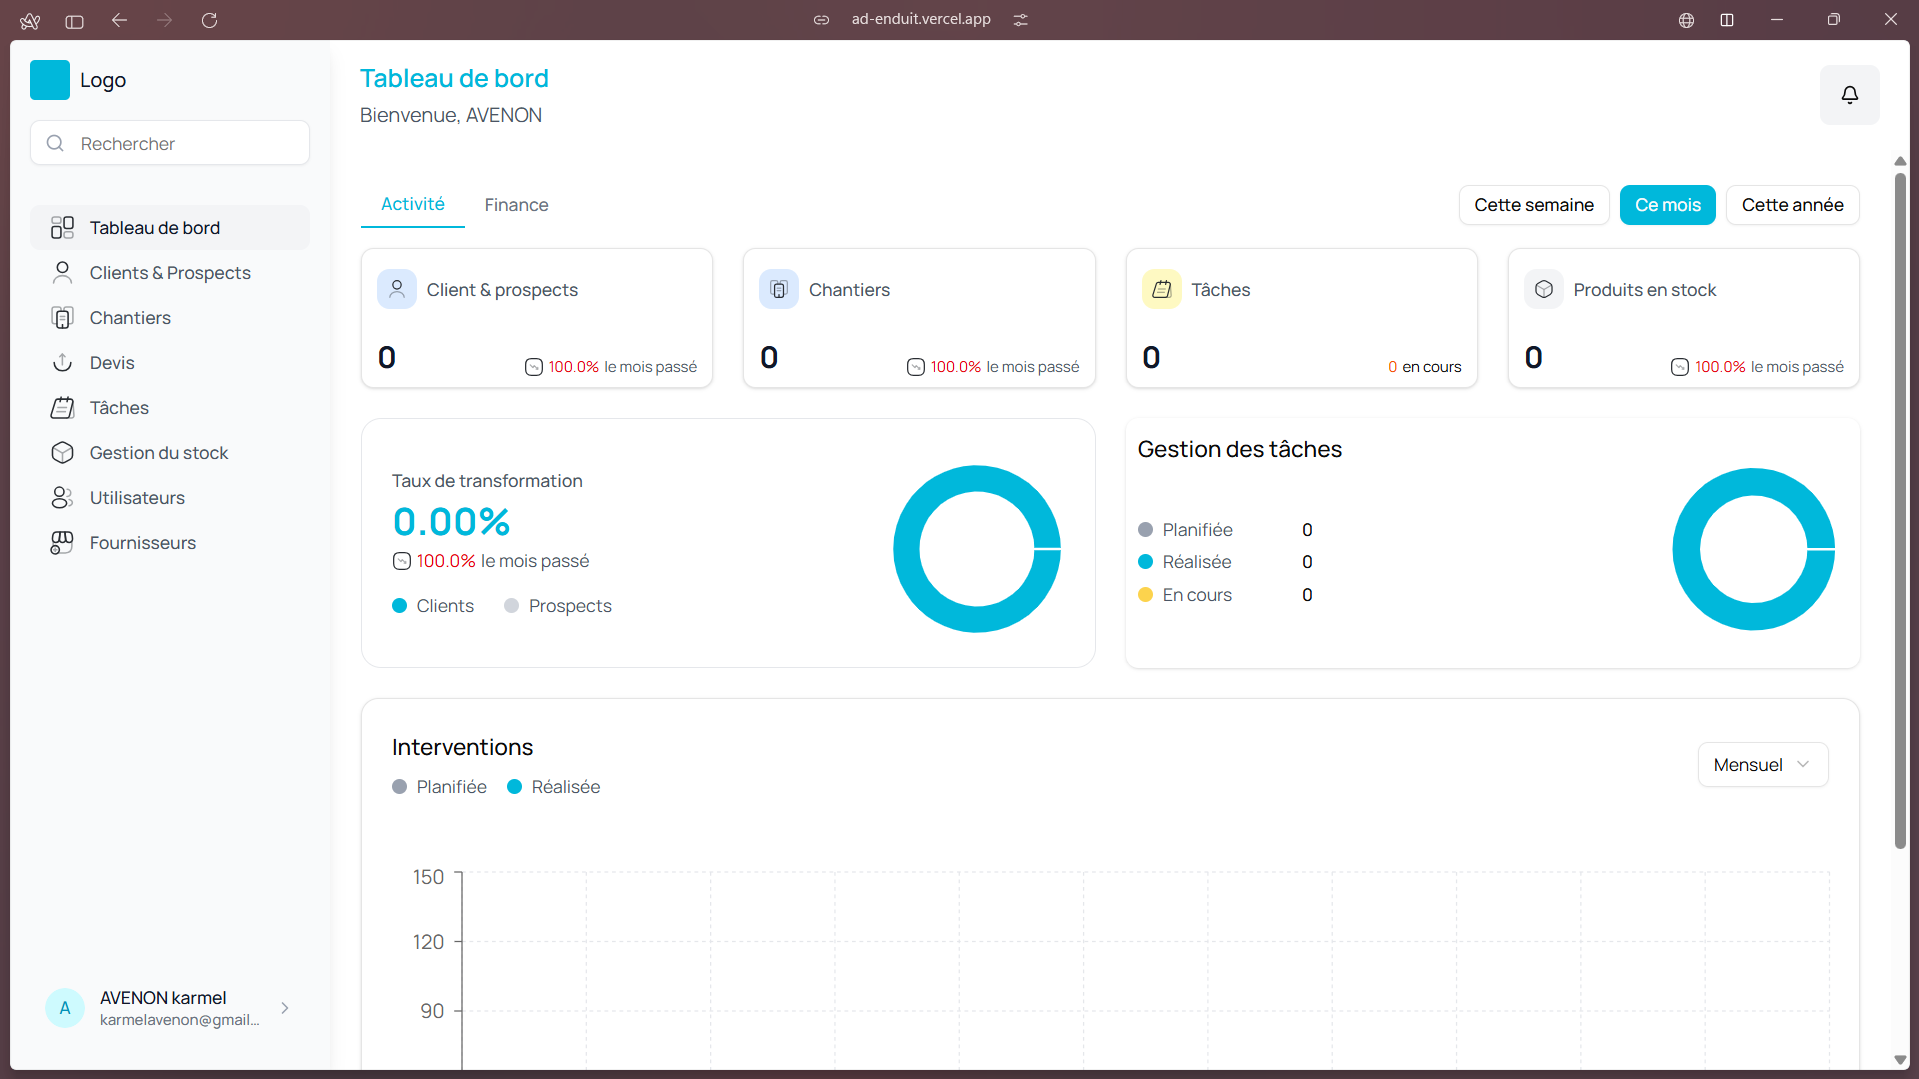Click the yellow Tâches card icon

[1161, 290]
